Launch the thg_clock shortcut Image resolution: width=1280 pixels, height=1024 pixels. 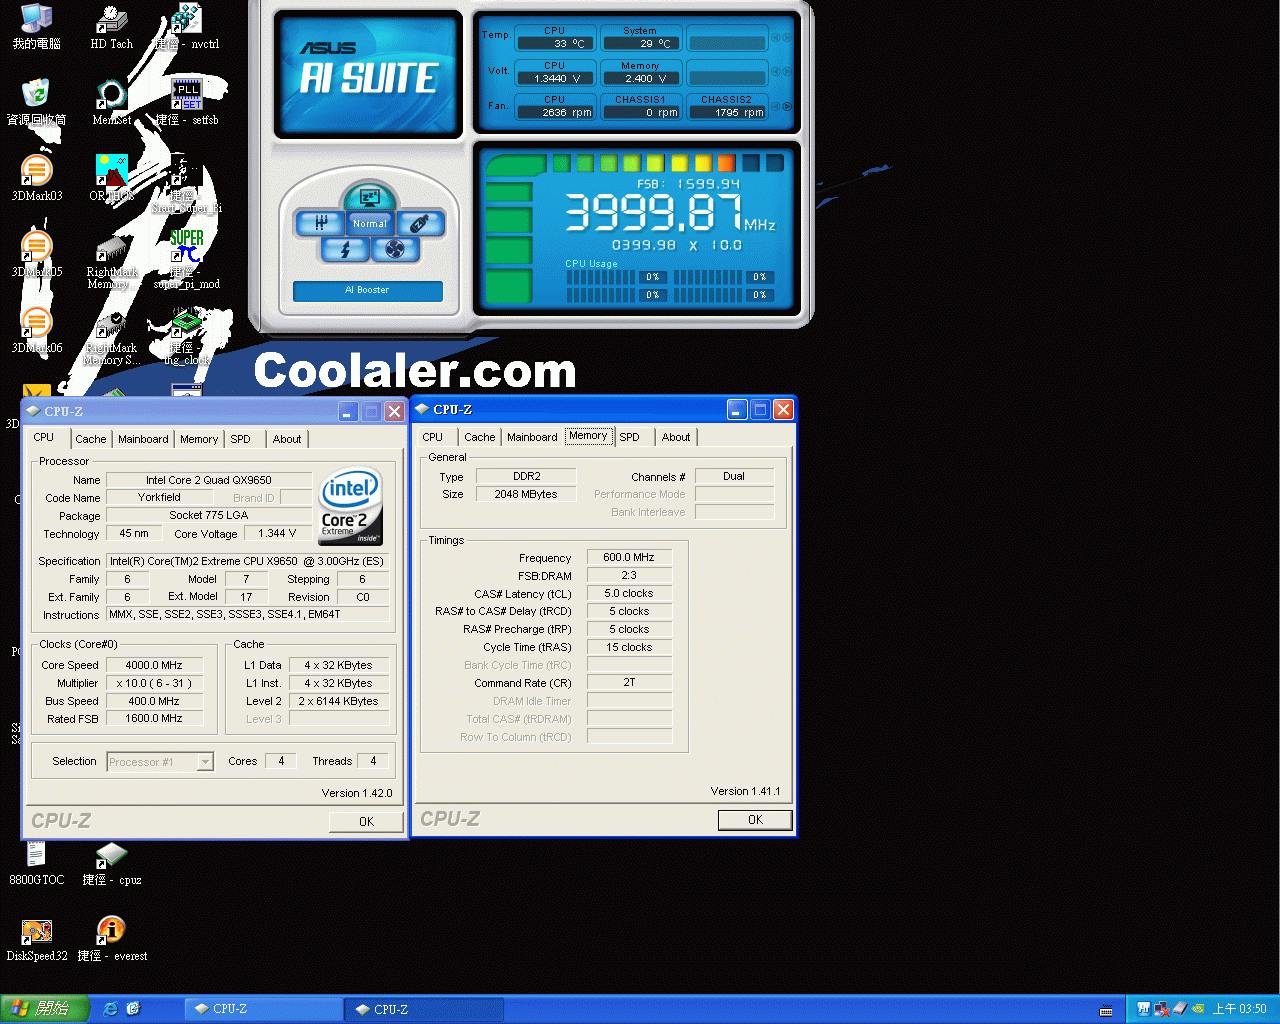pos(187,336)
